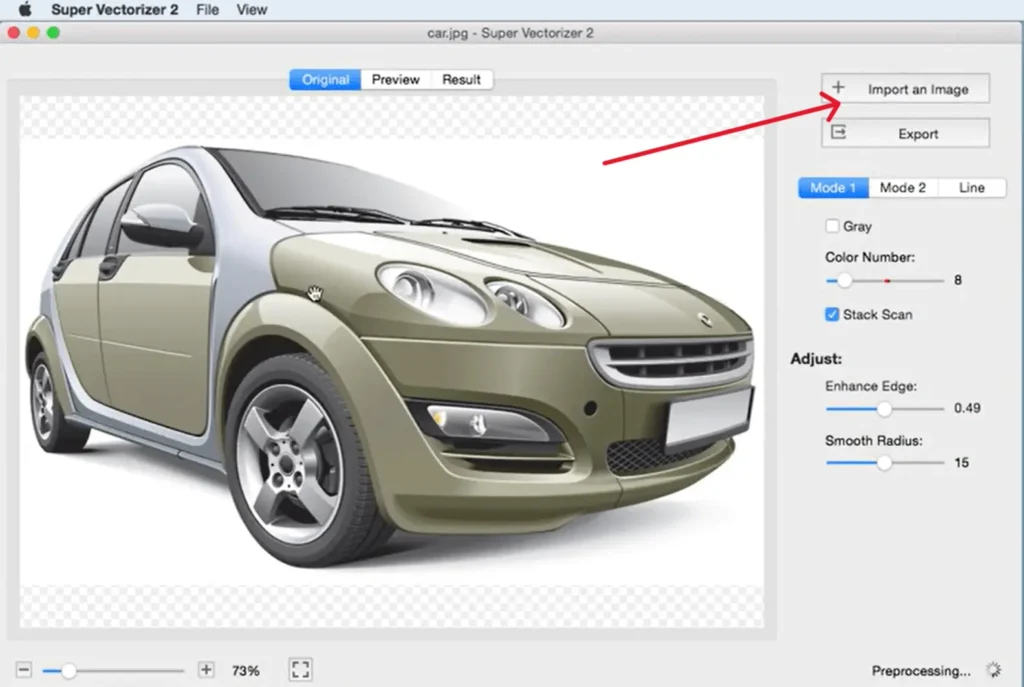Select the Line vectorization mode
This screenshot has width=1024, height=687.
971,187
